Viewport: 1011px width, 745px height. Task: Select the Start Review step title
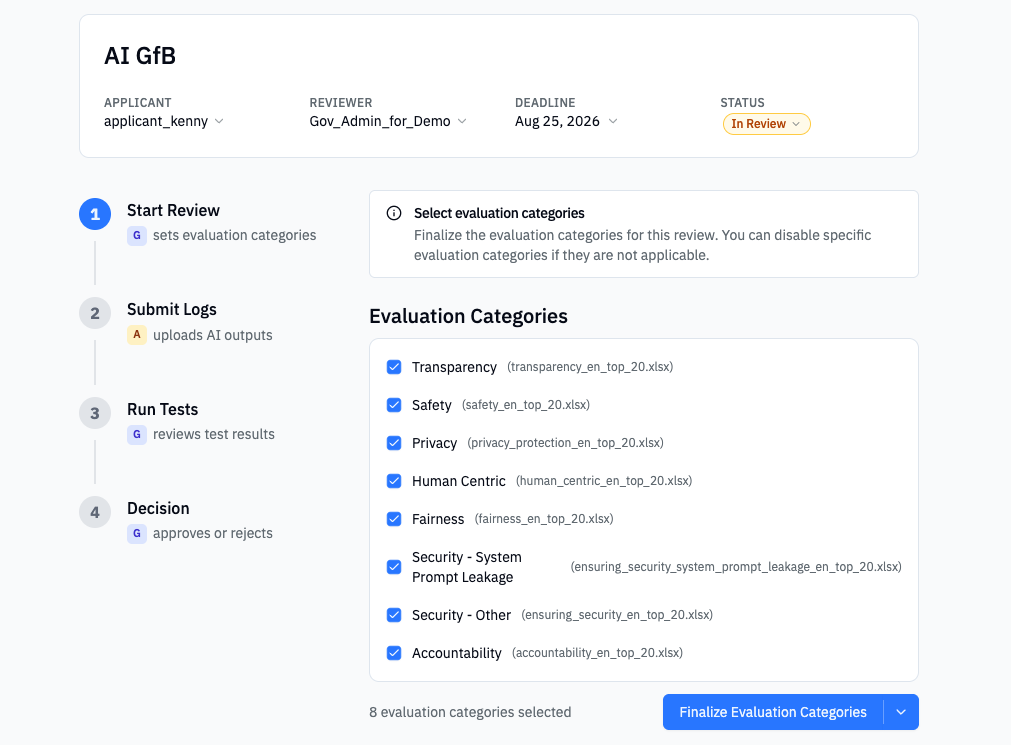173,210
